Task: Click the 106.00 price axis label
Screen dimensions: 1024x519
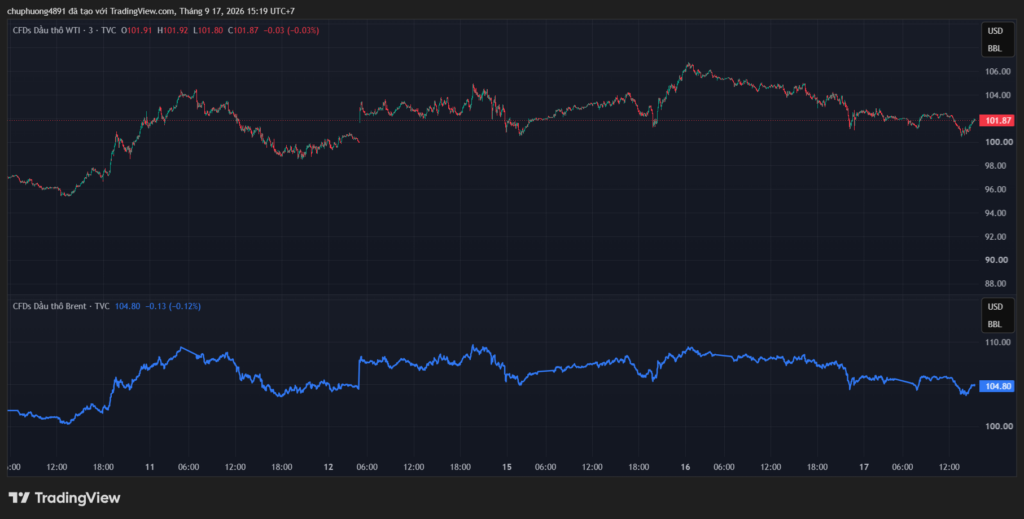Action: click(x=998, y=72)
